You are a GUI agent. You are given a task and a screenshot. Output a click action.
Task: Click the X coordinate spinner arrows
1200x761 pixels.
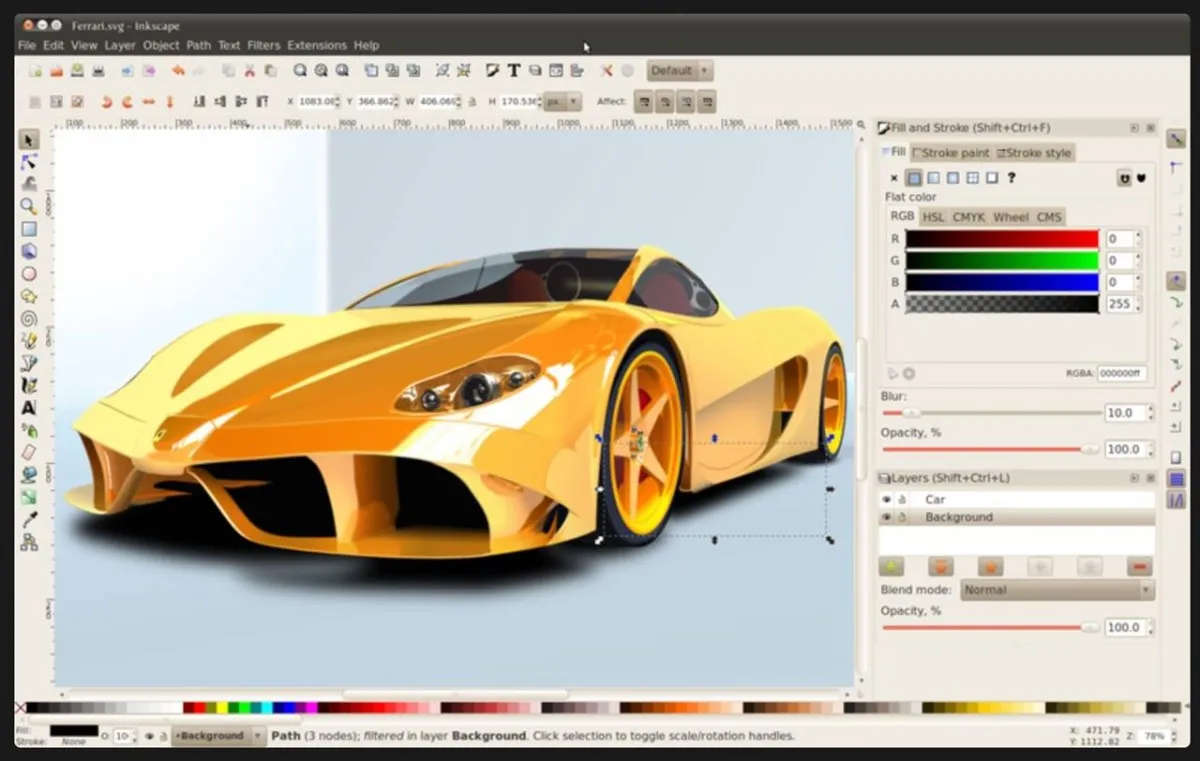pos(337,102)
